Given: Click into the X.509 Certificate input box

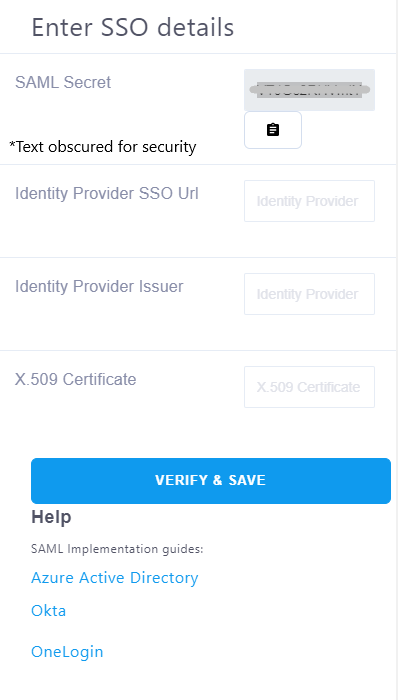Looking at the screenshot, I should [309, 387].
